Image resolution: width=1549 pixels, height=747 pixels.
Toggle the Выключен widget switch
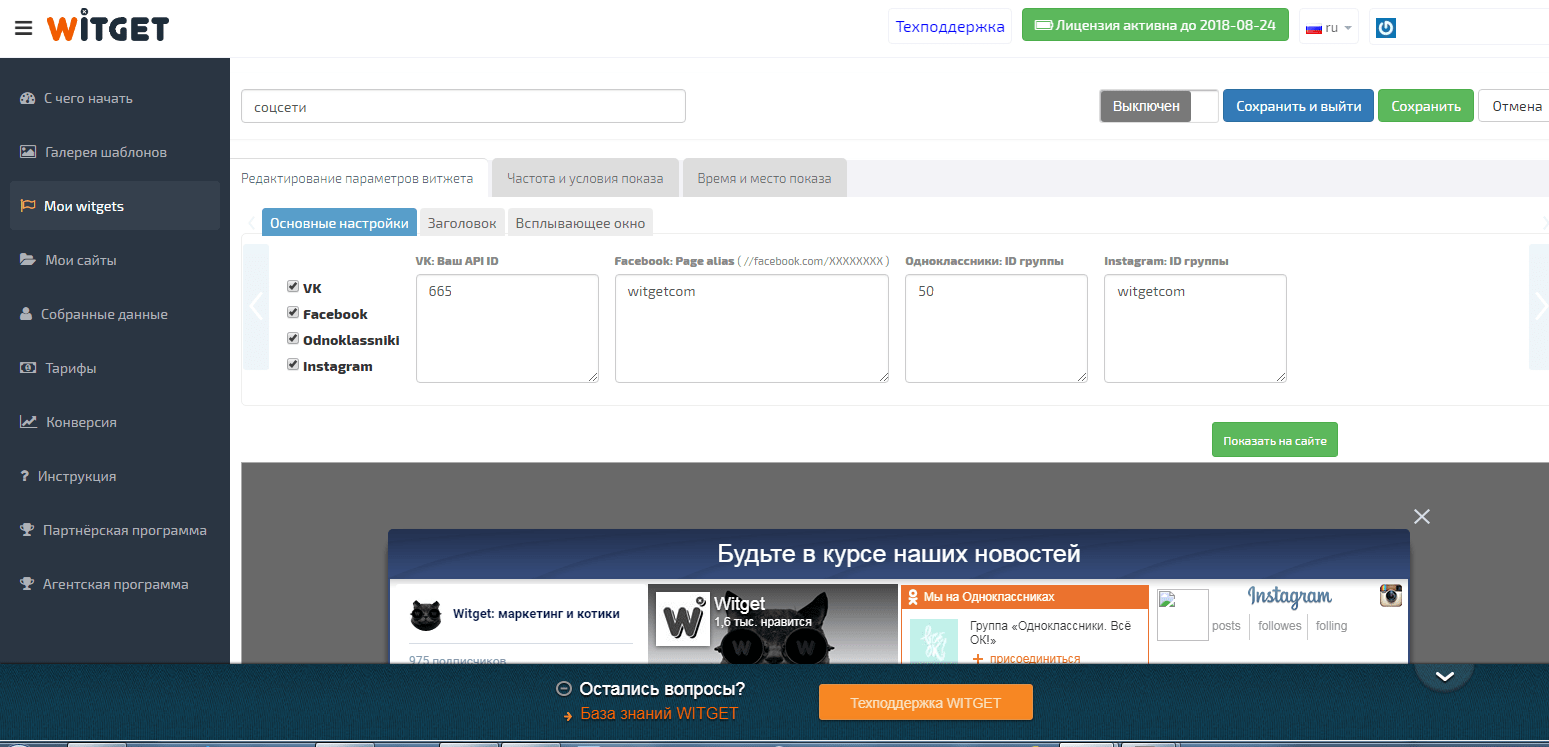coord(1159,106)
